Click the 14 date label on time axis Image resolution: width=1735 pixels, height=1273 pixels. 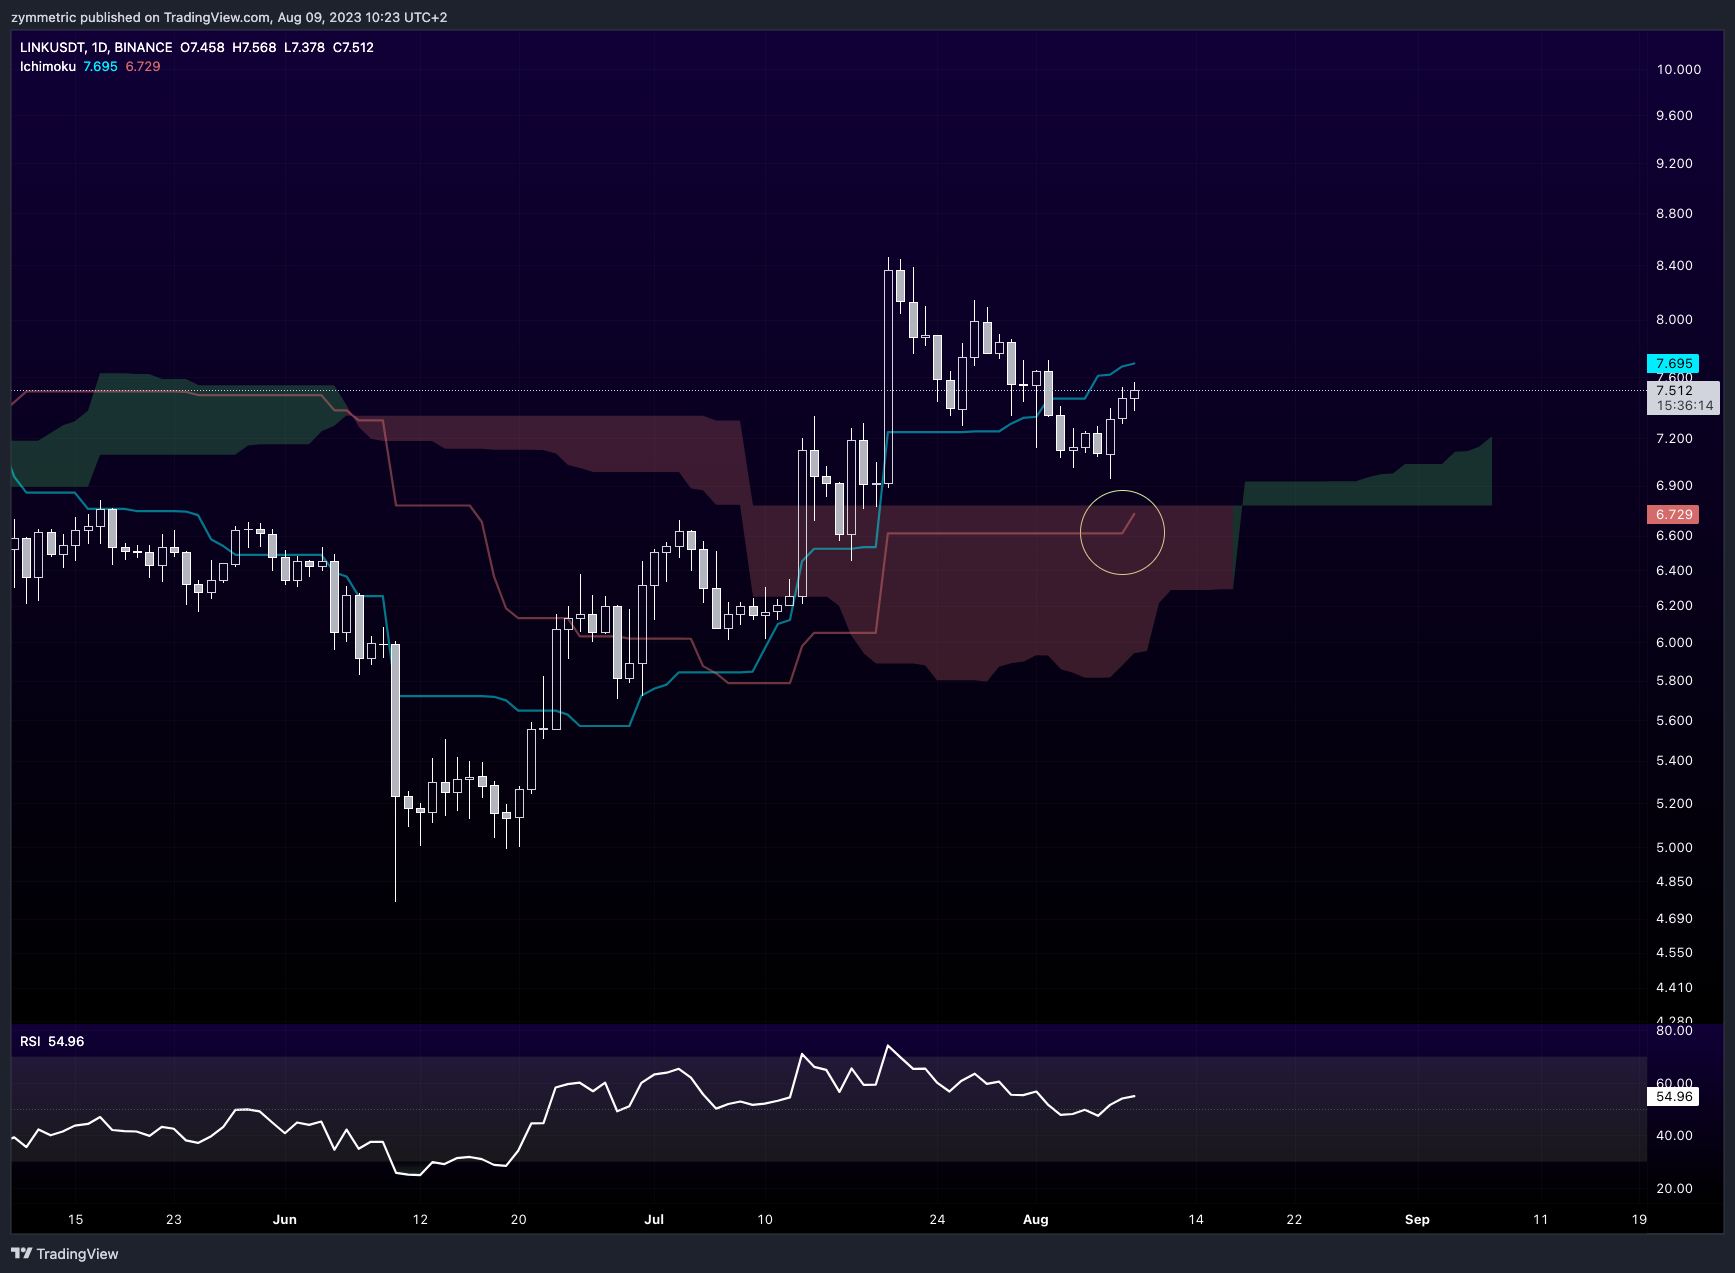click(1196, 1219)
